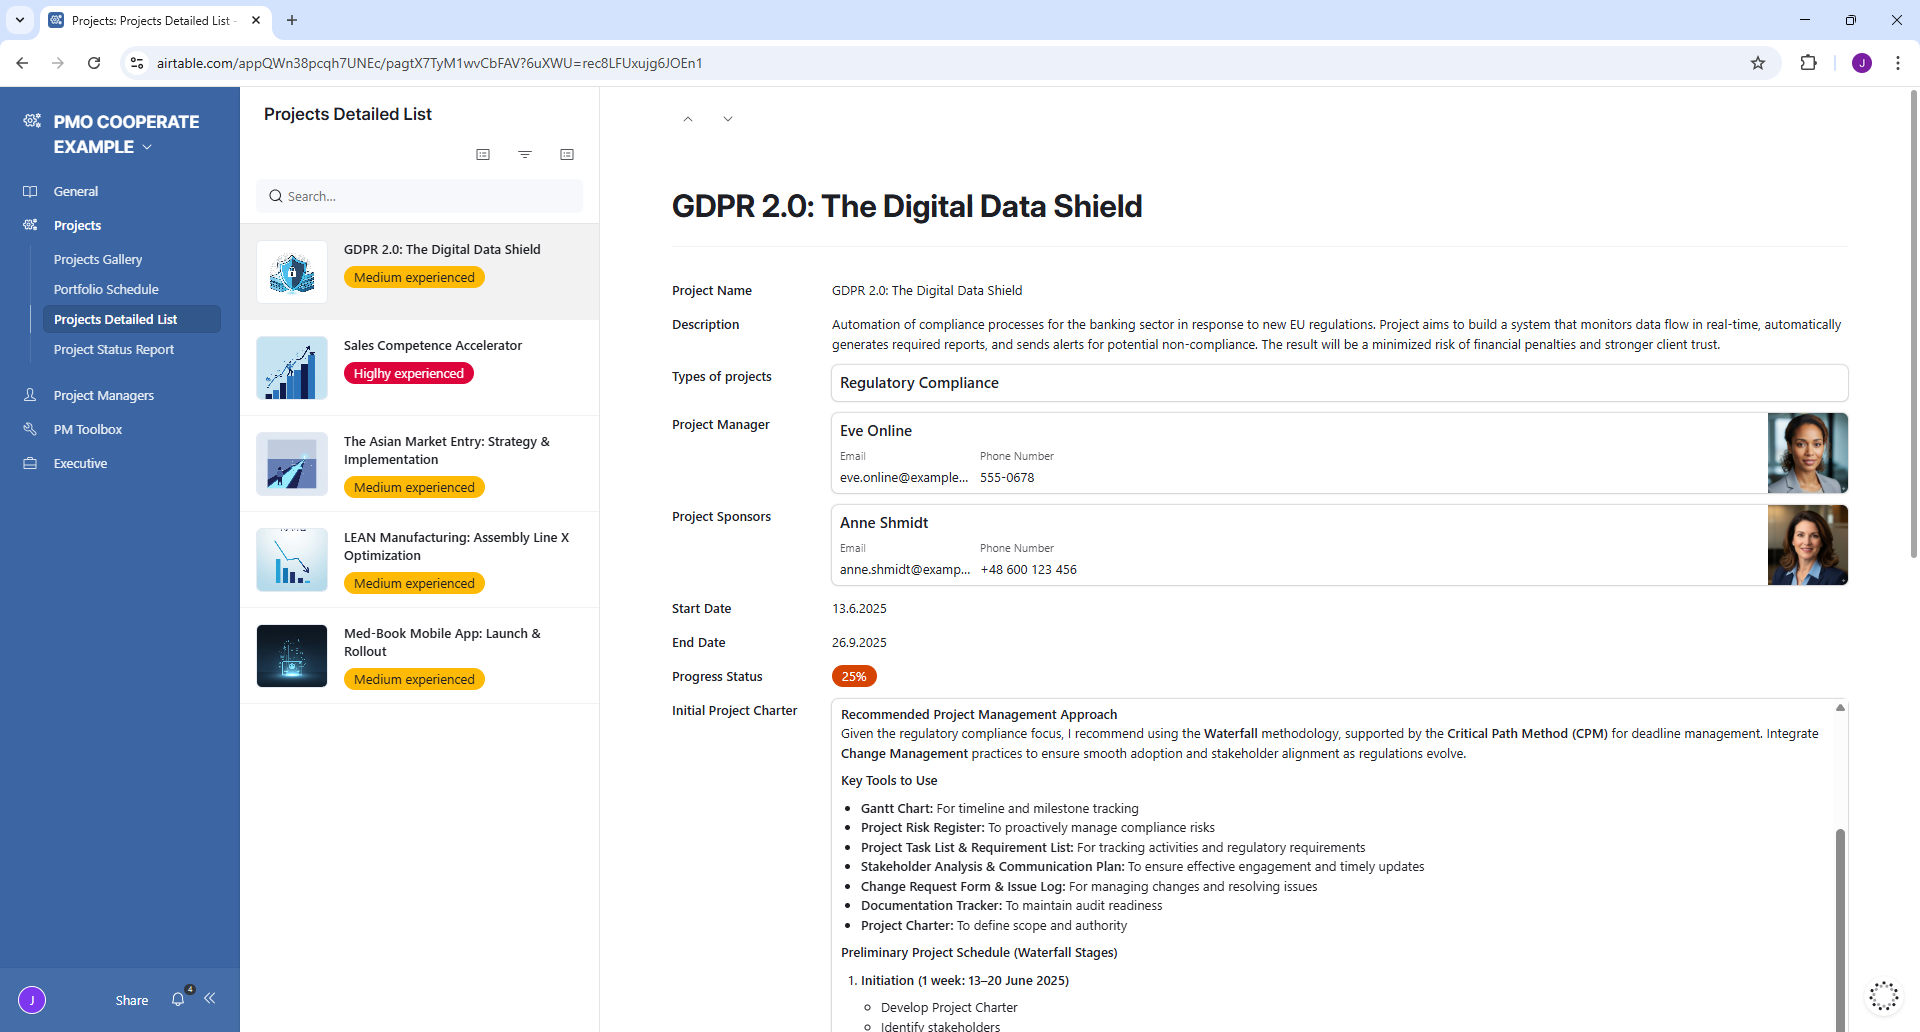Image resolution: width=1920 pixels, height=1032 pixels.
Task: Click the Share button
Action: tap(131, 1000)
